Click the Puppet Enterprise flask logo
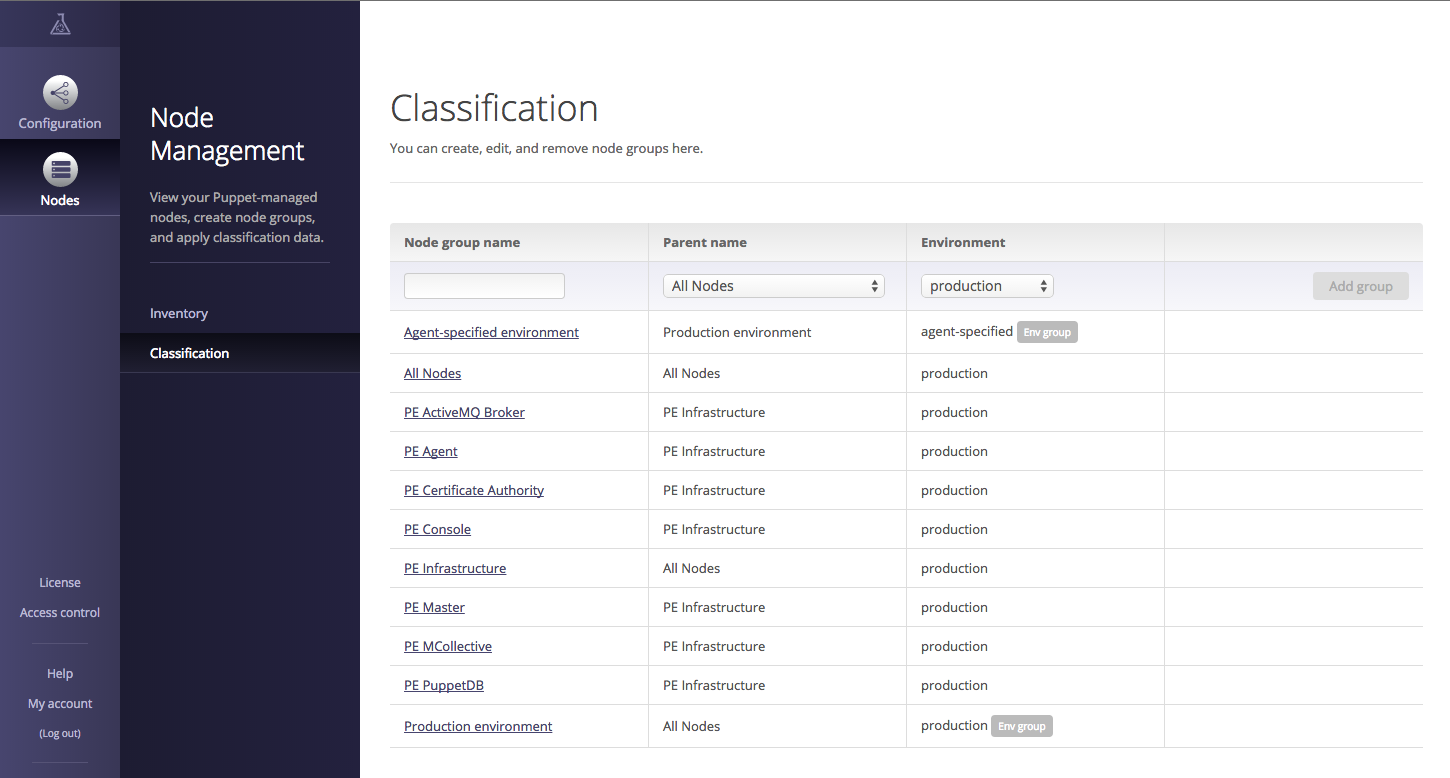1450x778 pixels. click(x=60, y=23)
